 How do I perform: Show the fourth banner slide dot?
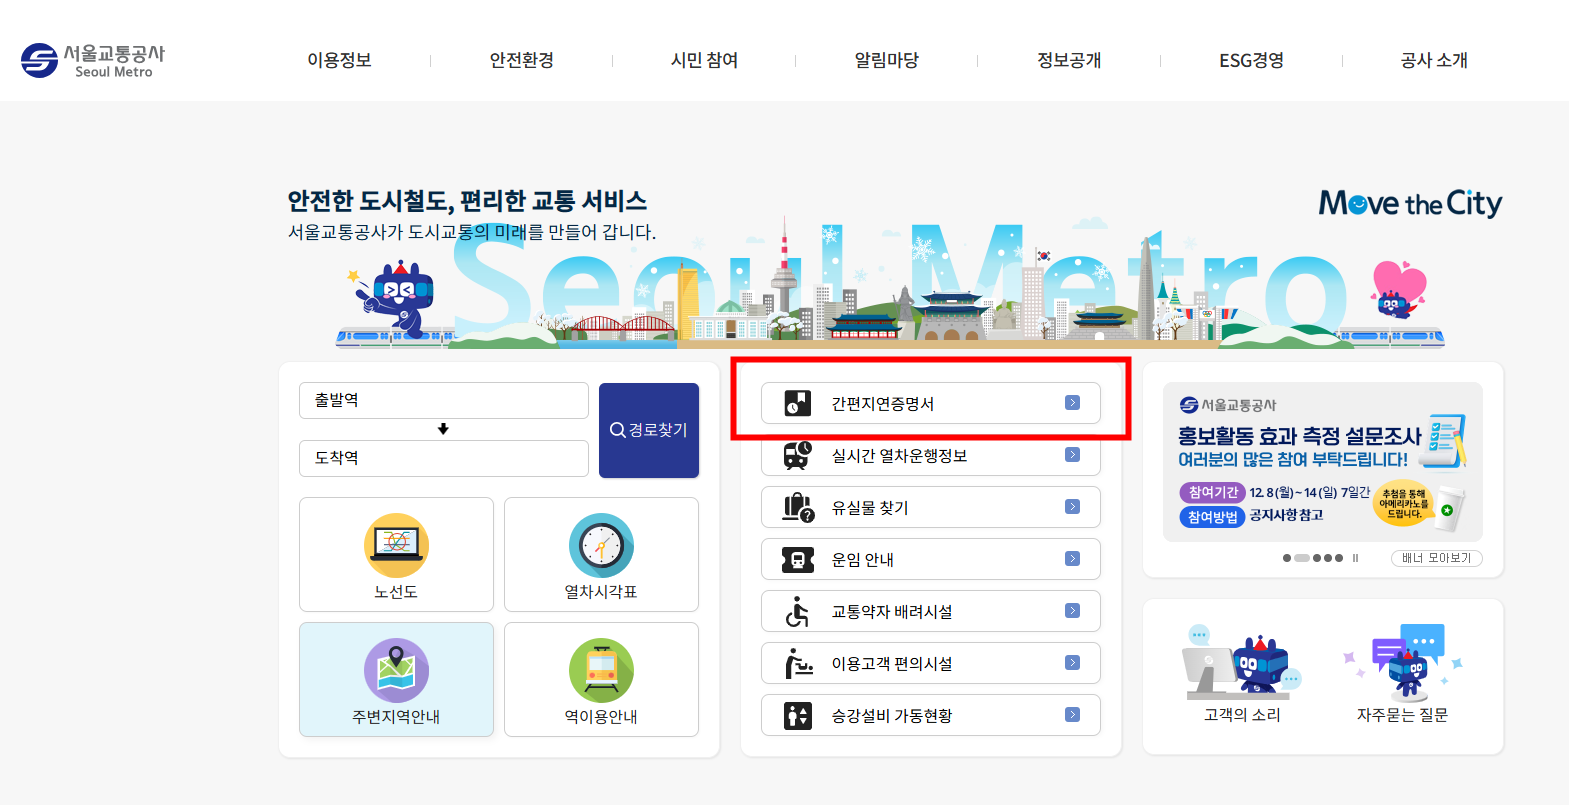point(1328,558)
